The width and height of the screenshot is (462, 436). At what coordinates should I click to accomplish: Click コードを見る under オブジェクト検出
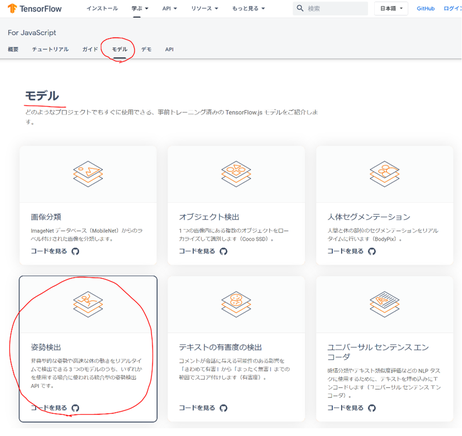click(197, 251)
